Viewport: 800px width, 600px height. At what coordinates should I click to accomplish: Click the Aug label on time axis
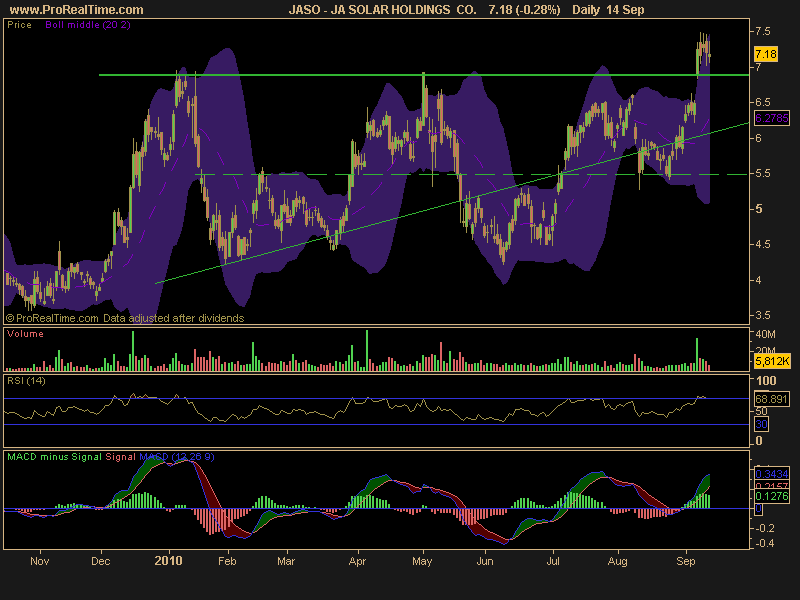tap(617, 561)
